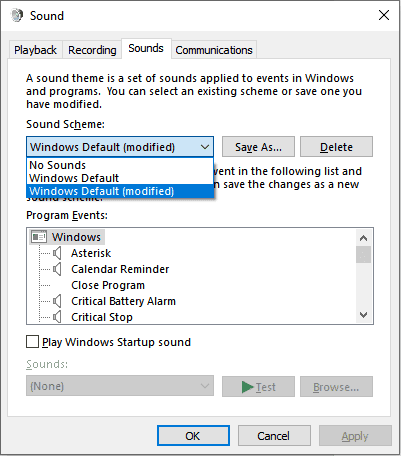
Task: Open the Communications tab
Action: pos(214,50)
